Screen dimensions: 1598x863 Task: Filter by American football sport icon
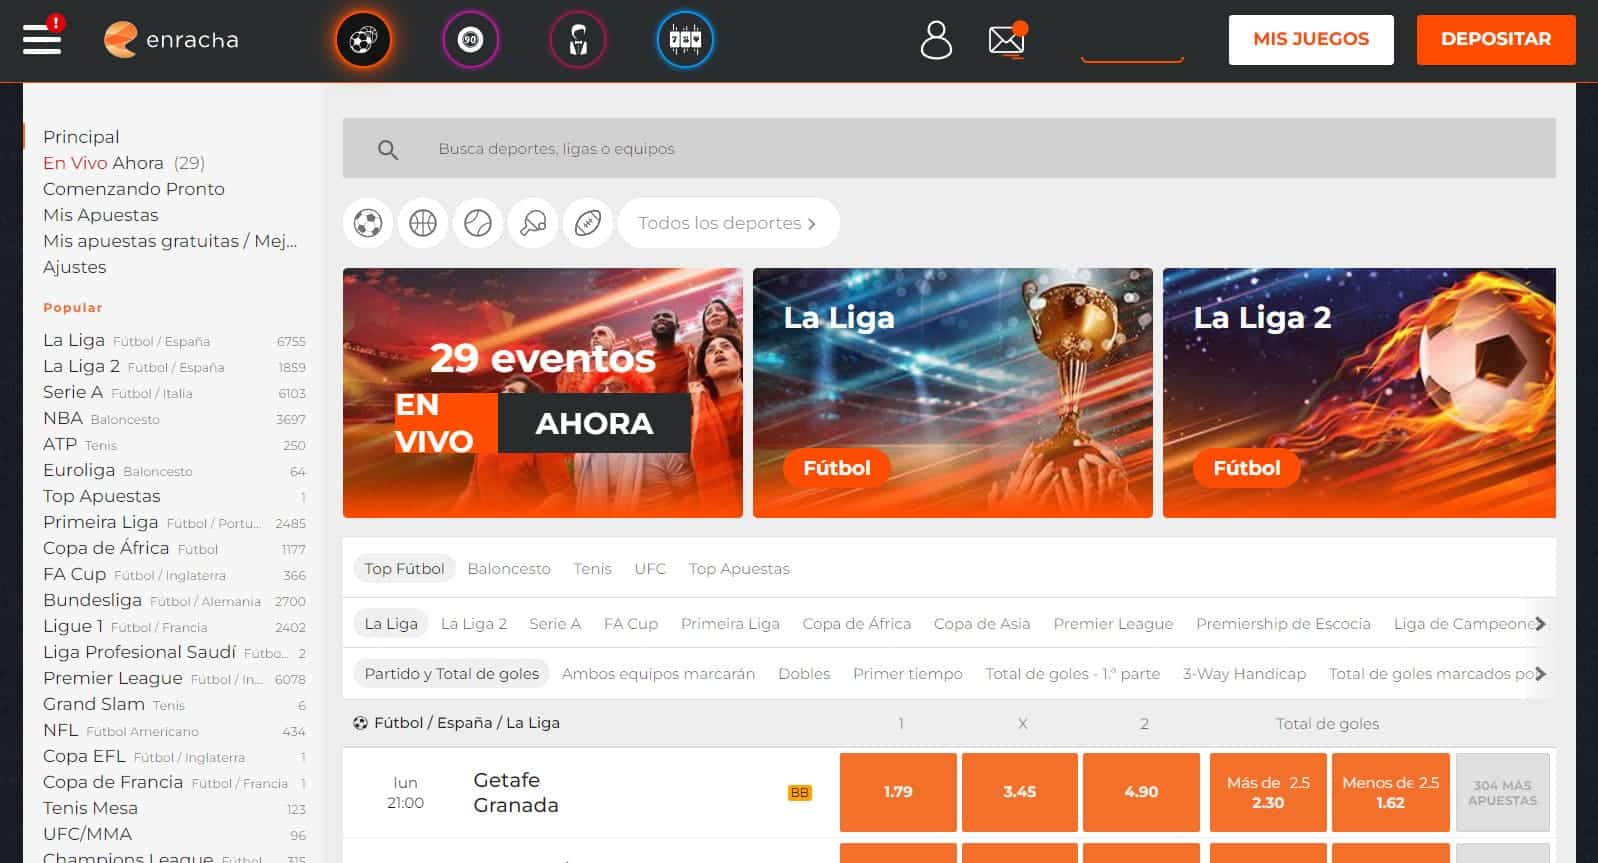pyautogui.click(x=588, y=223)
